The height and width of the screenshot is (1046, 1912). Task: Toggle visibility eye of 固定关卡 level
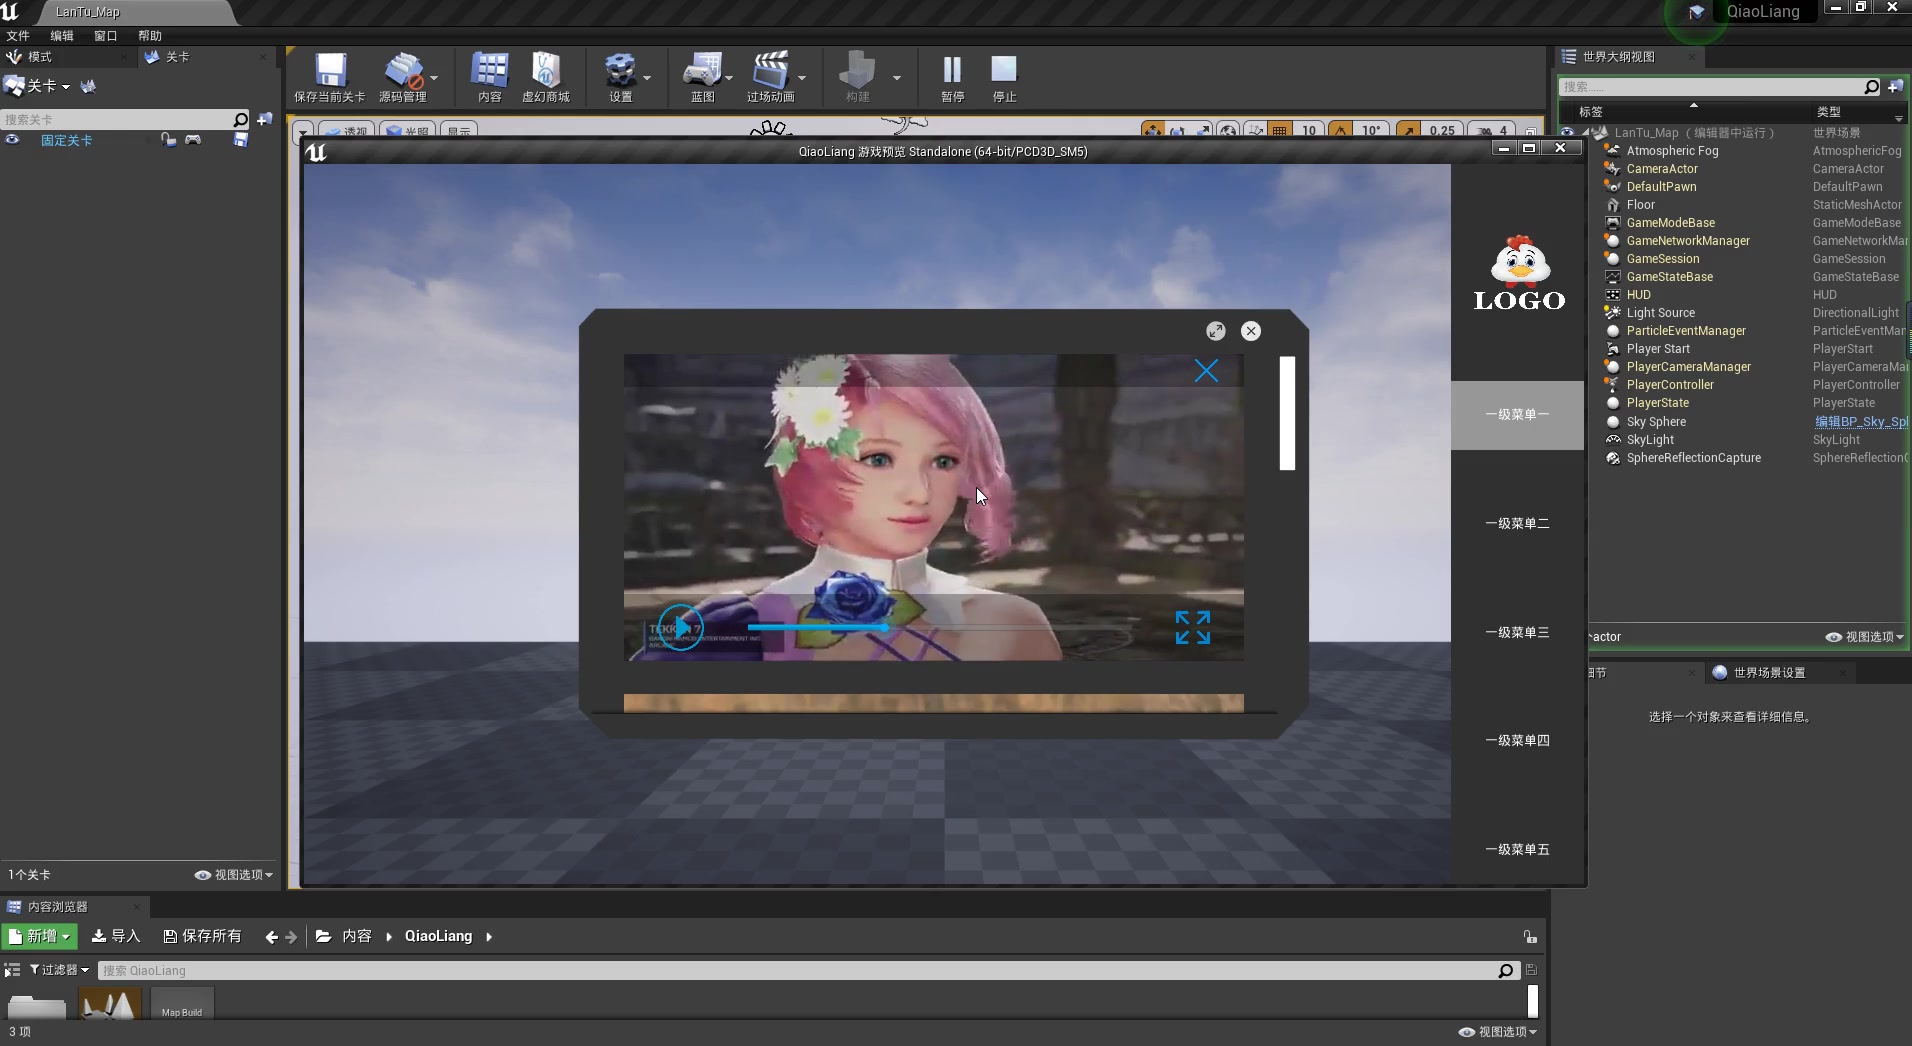coord(12,140)
